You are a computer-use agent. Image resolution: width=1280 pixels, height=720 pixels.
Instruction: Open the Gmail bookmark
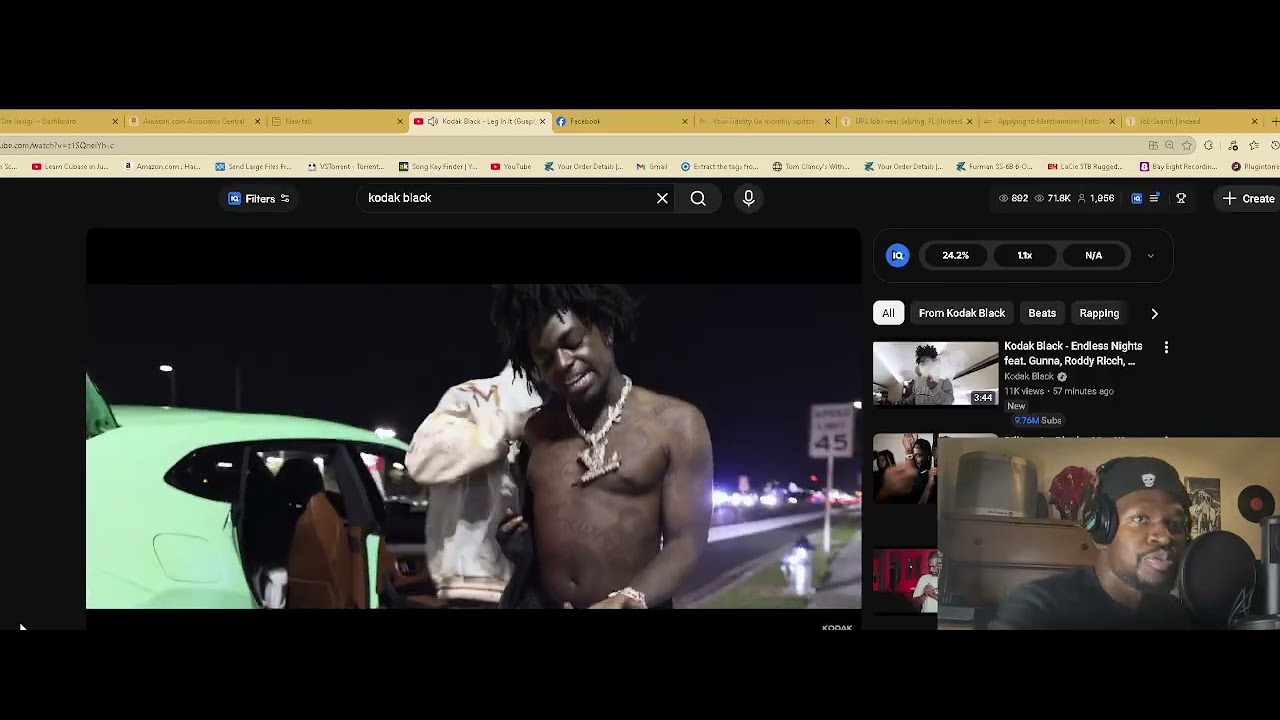pos(652,167)
